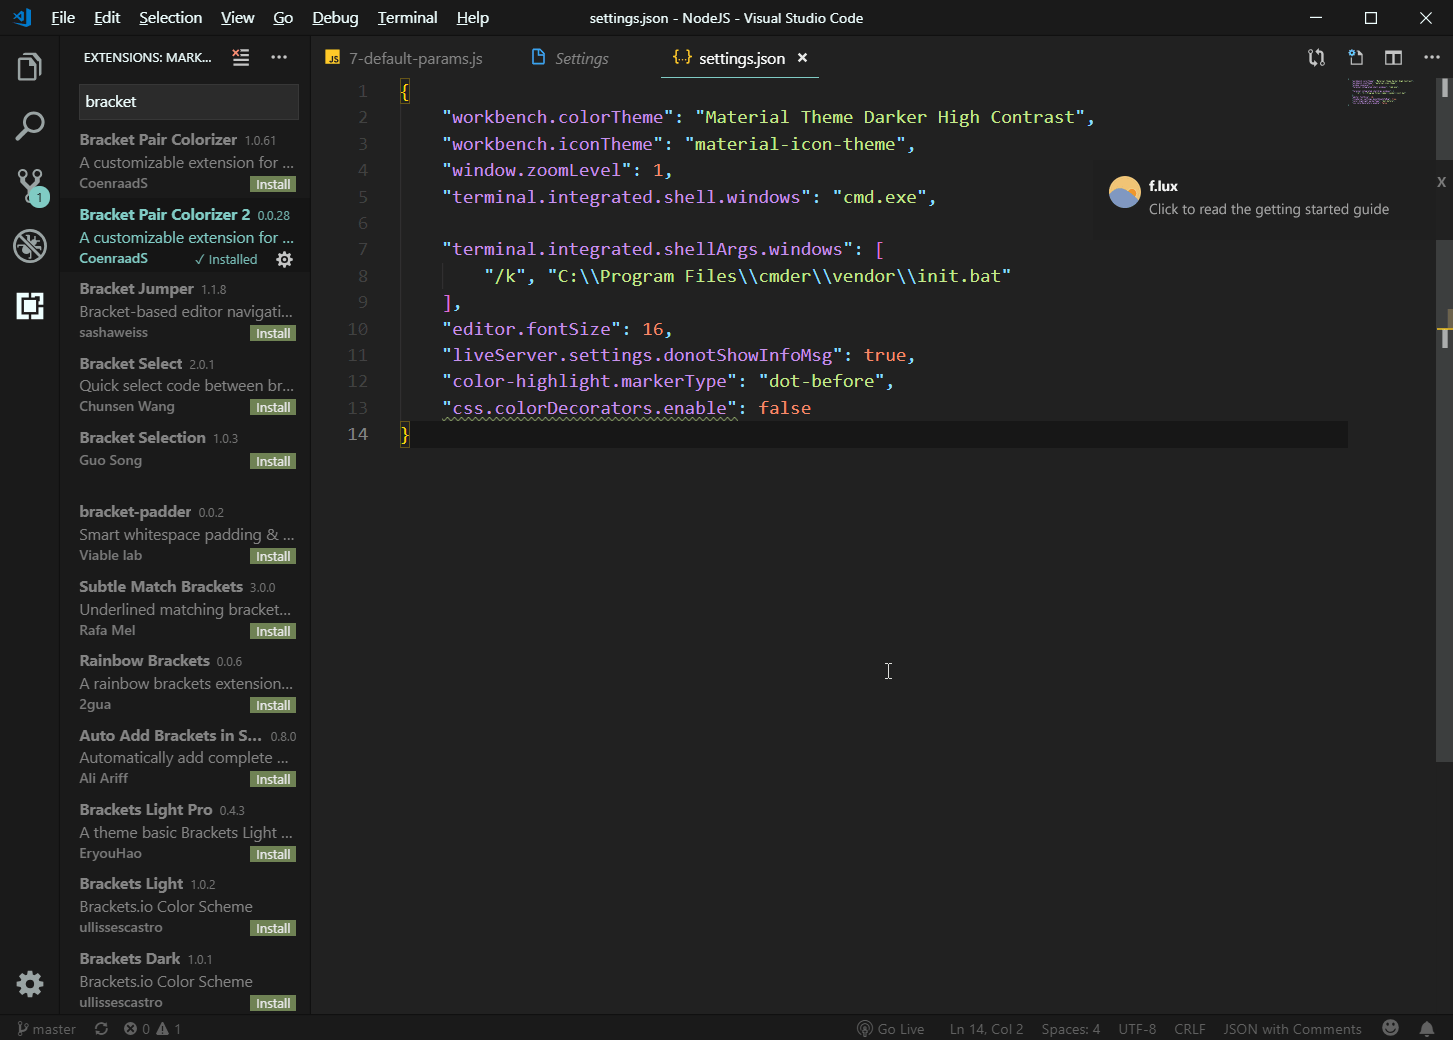1453x1040 pixels.
Task: Change language mode JSON with Comments
Action: click(x=1292, y=1029)
